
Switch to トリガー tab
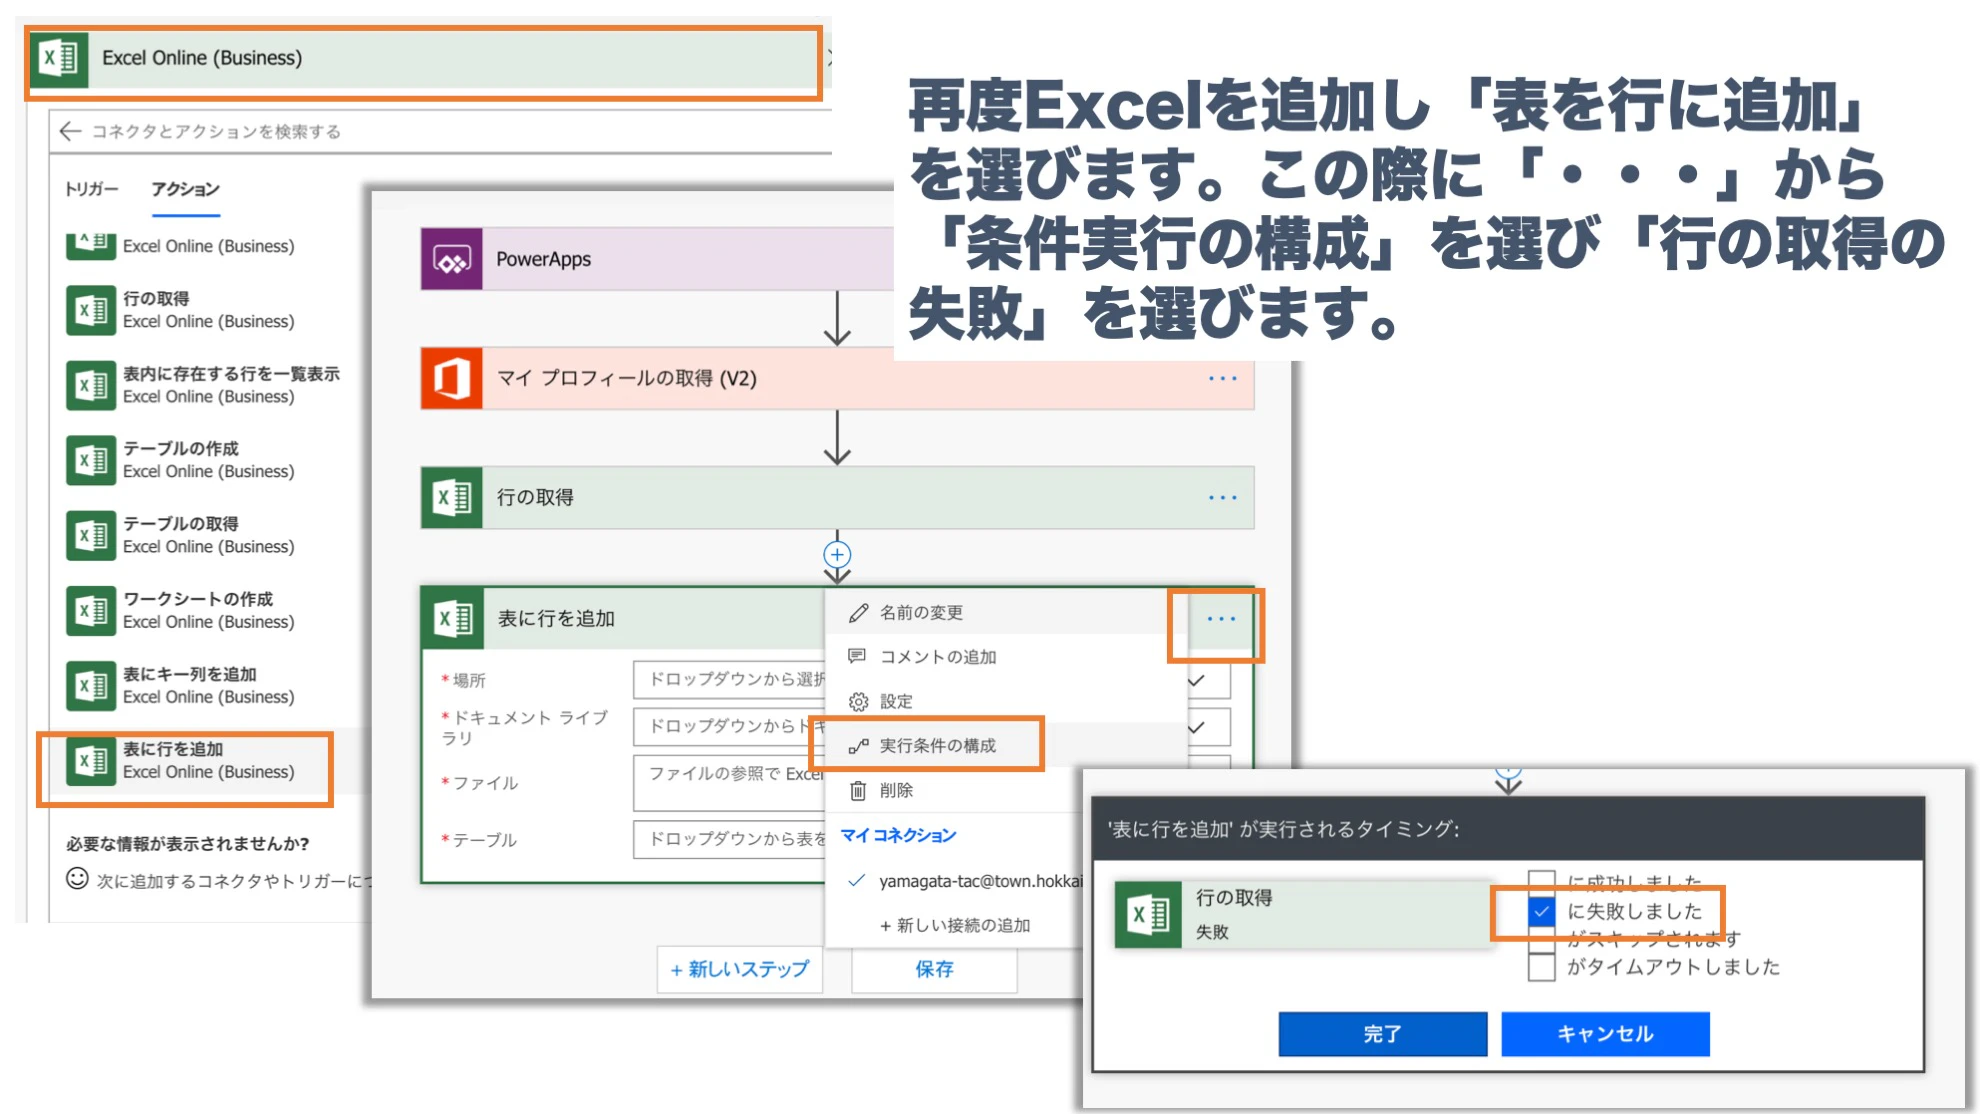(x=91, y=189)
